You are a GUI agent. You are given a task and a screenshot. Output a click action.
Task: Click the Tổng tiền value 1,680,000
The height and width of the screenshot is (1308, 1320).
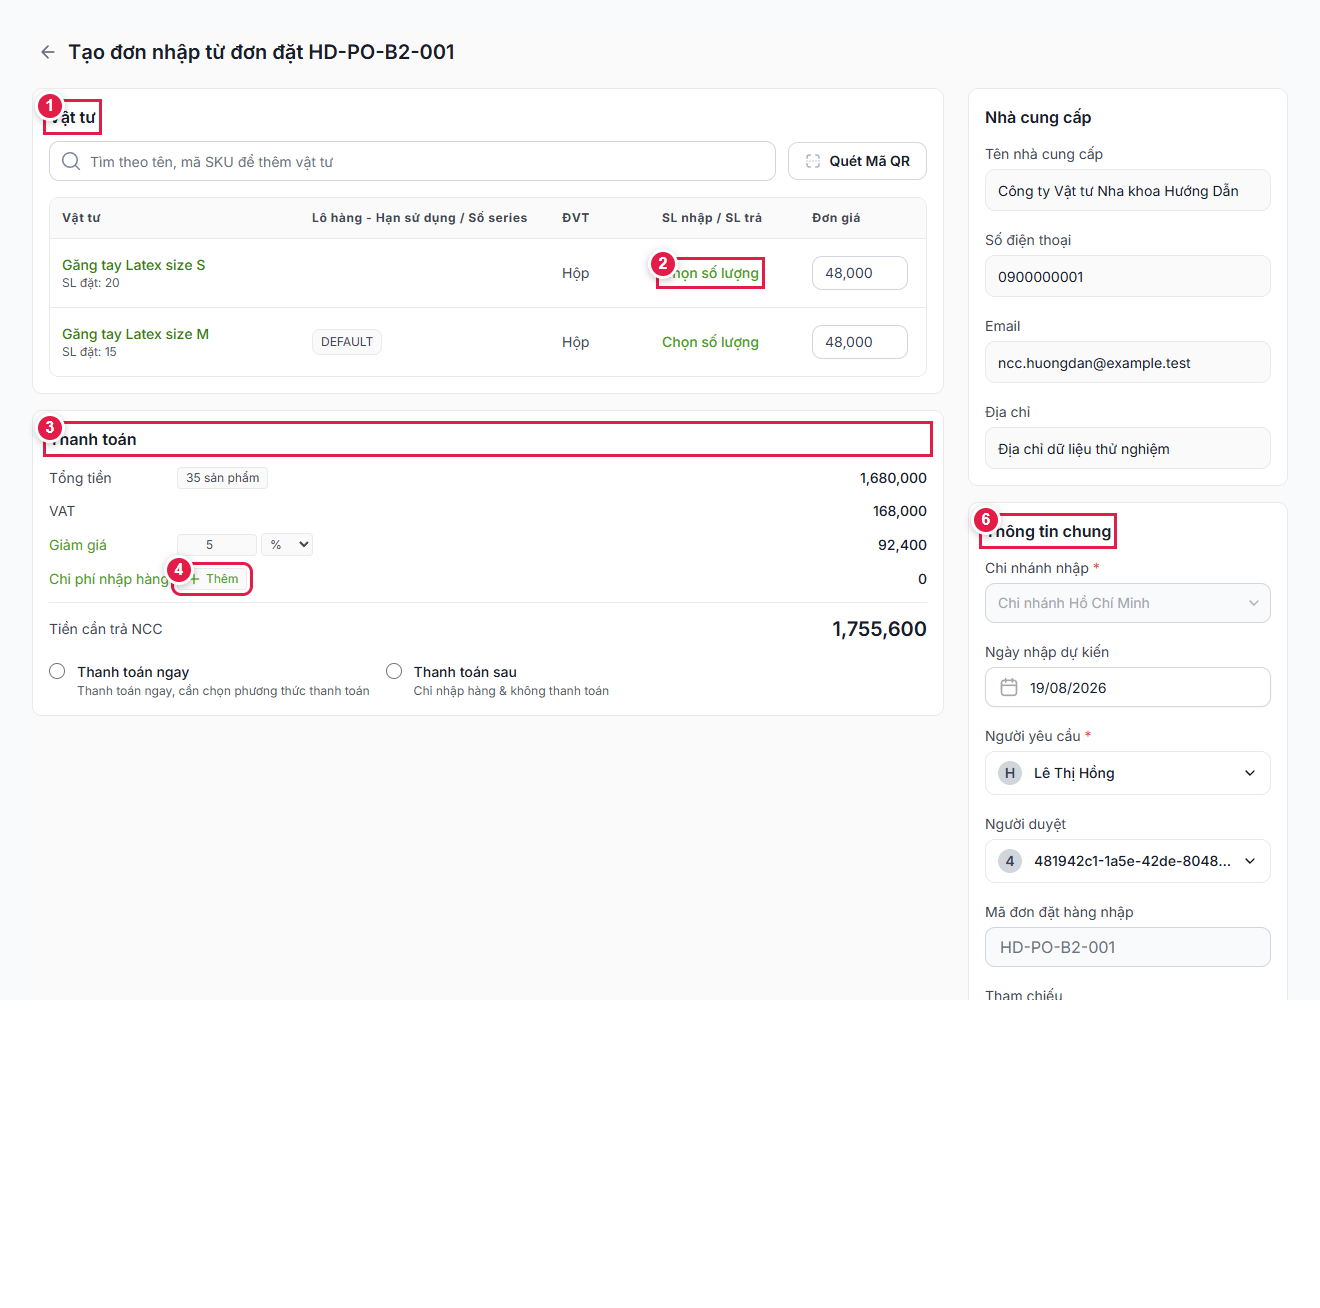(893, 478)
